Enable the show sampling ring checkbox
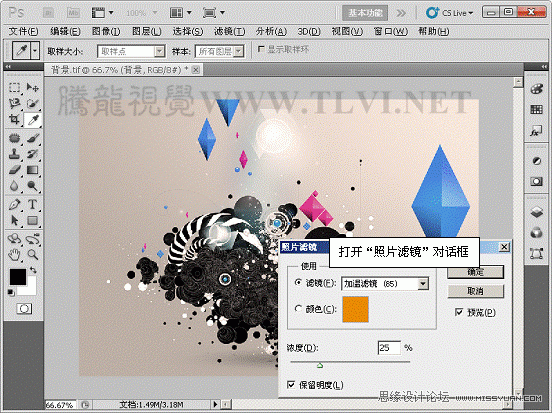 [261, 49]
